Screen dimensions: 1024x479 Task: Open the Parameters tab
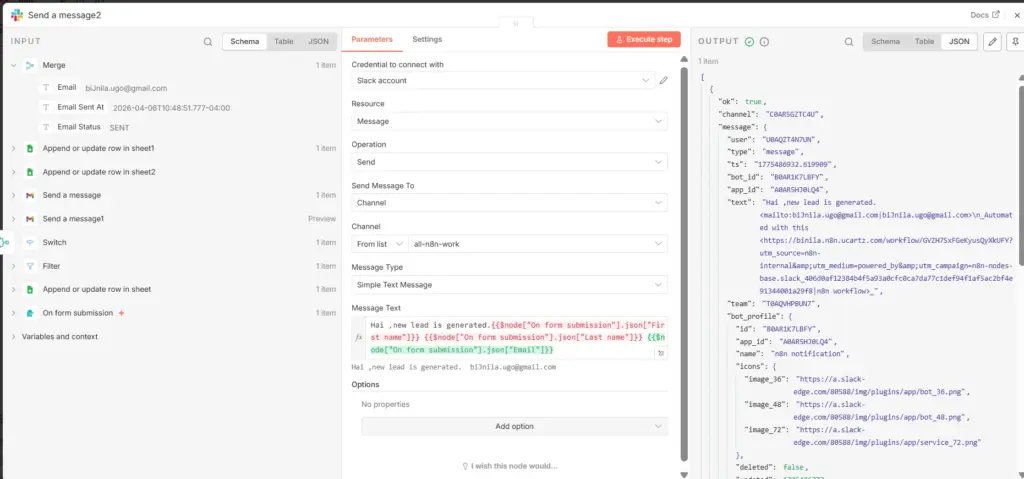[372, 39]
